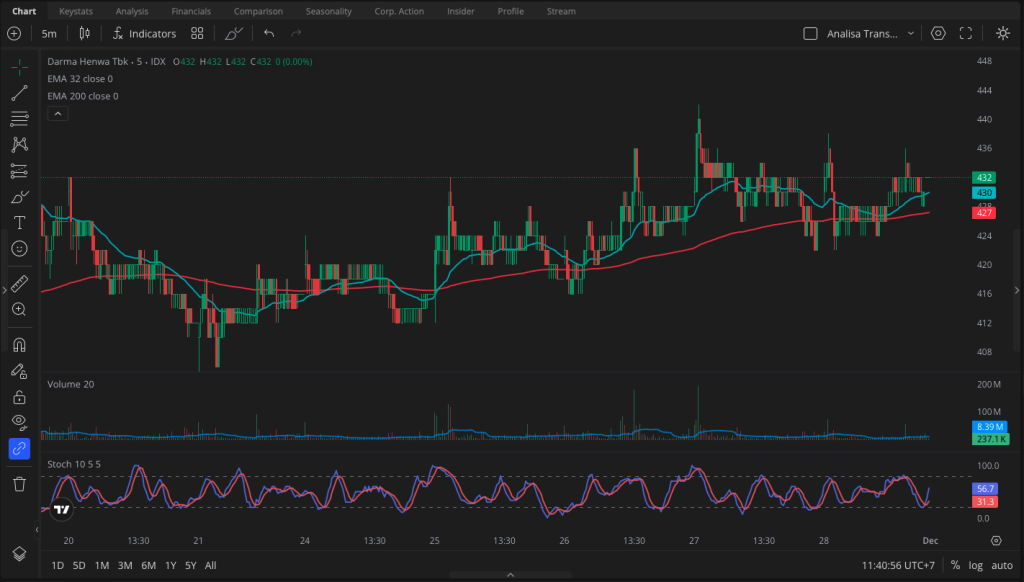Open the Seasonality tab
This screenshot has width=1024, height=582.
coord(329,11)
